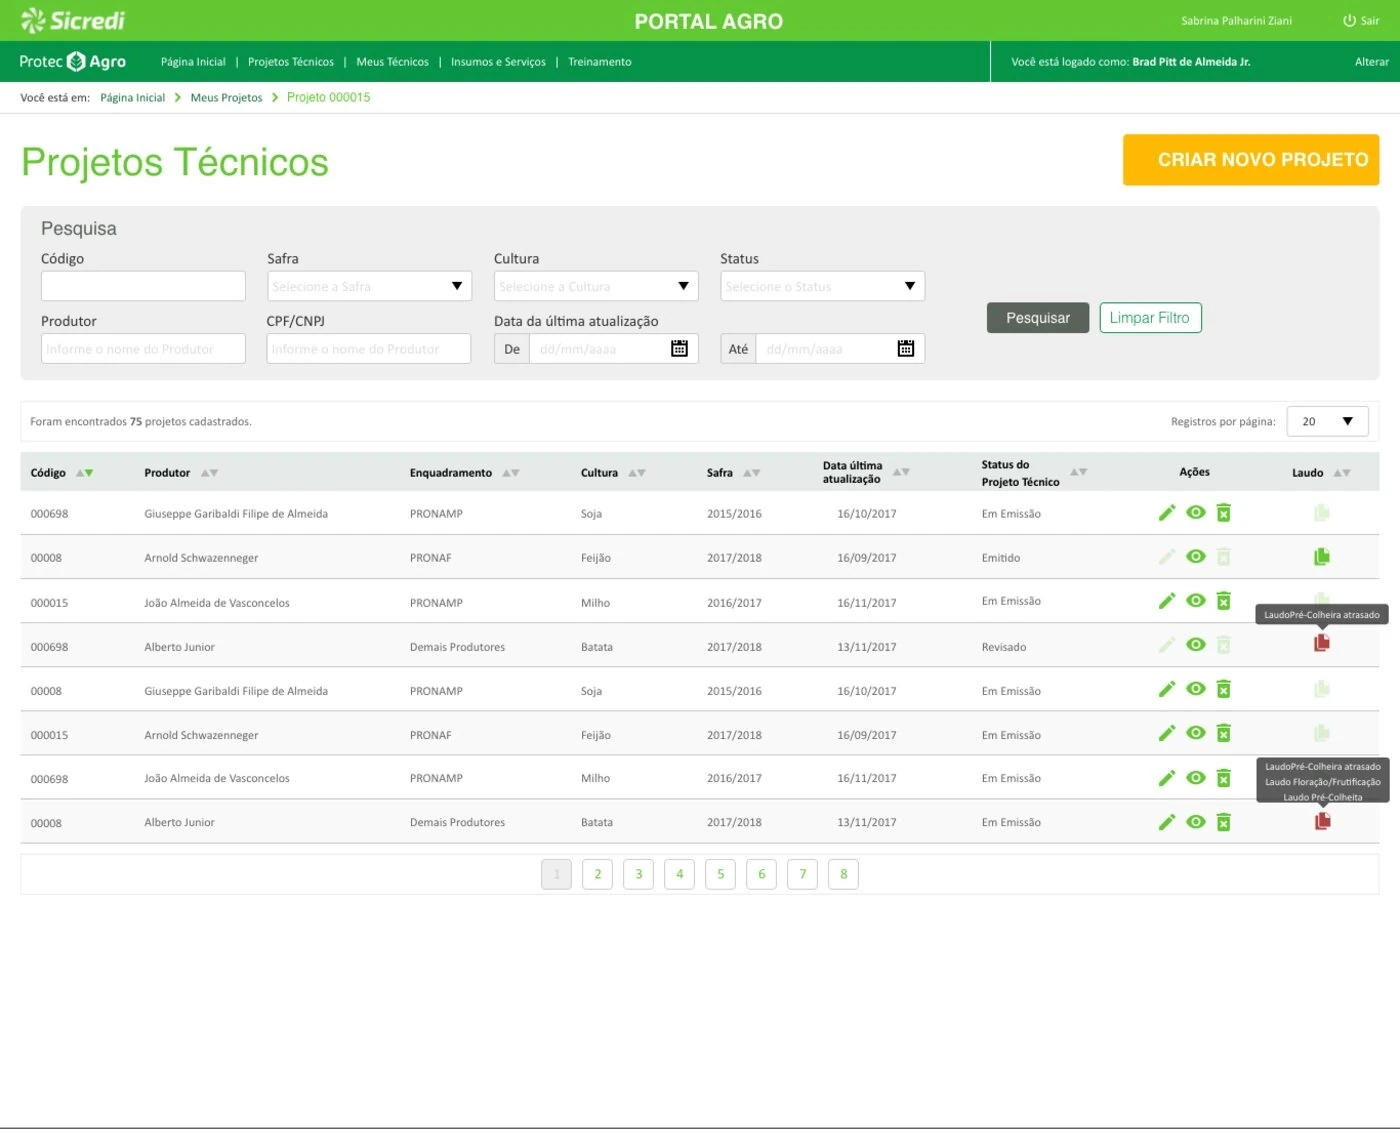View Giuseppe Garibaldi 000698 project with eye icon
1400x1129 pixels.
coord(1196,513)
